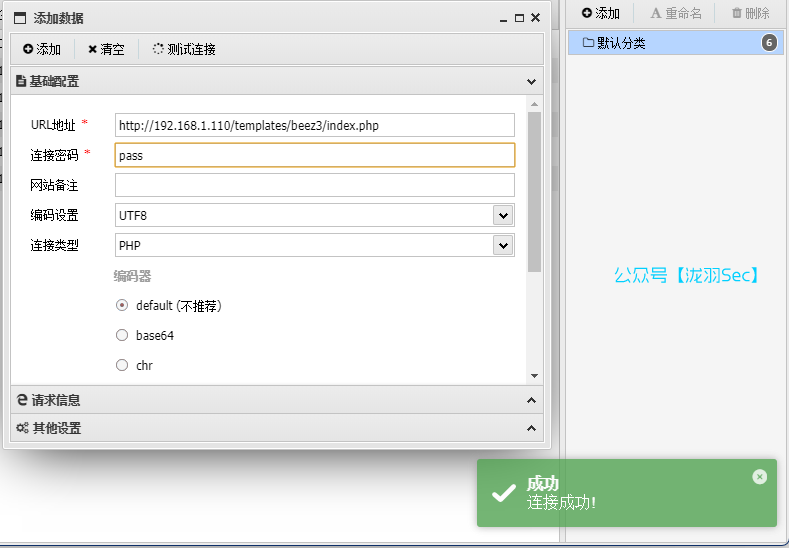Screen dimensions: 789x548
Task: Click the 网站备注 notes field
Action: coord(314,185)
